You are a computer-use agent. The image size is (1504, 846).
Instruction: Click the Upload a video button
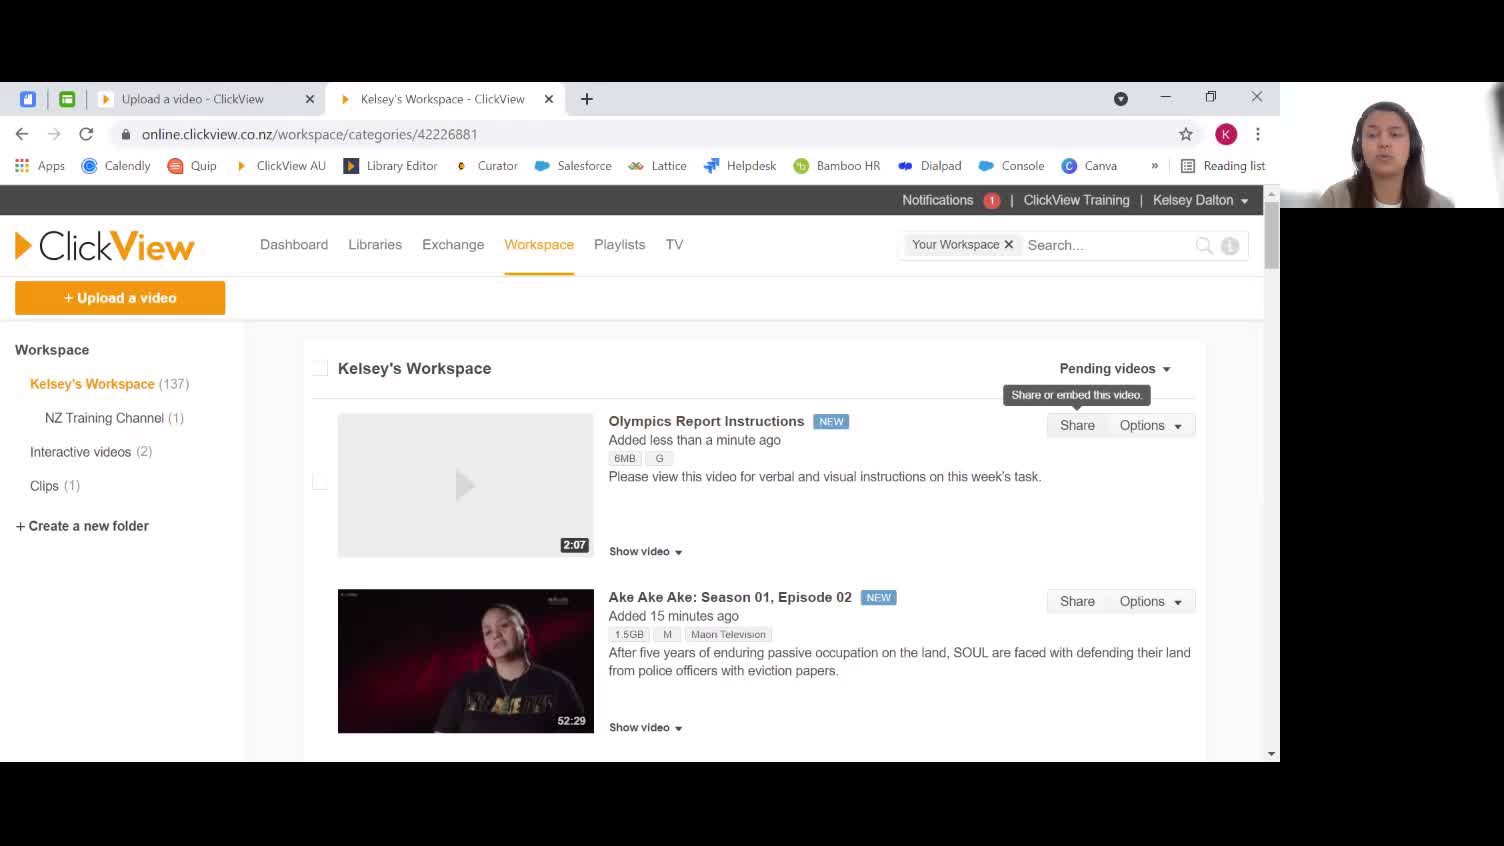(x=120, y=297)
